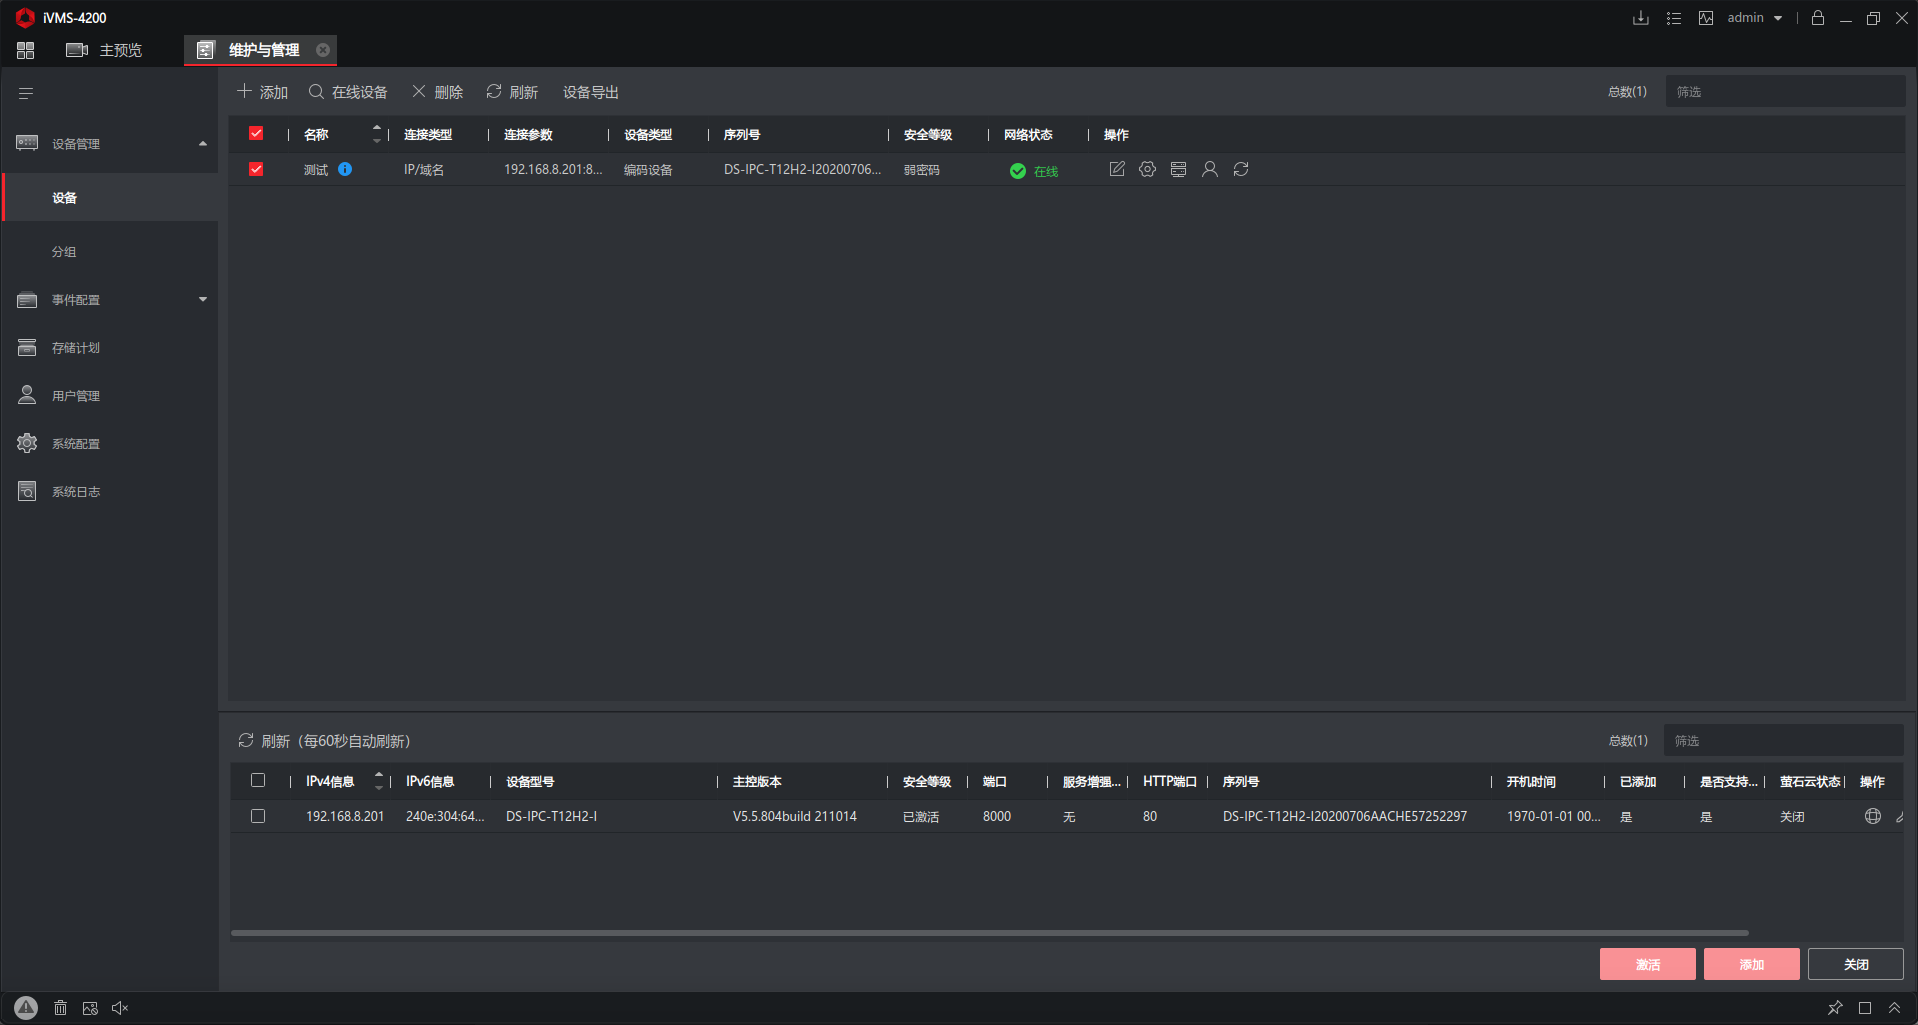The height and width of the screenshot is (1025, 1918).
Task: Toggle the mute speaker icon
Action: tap(120, 1008)
